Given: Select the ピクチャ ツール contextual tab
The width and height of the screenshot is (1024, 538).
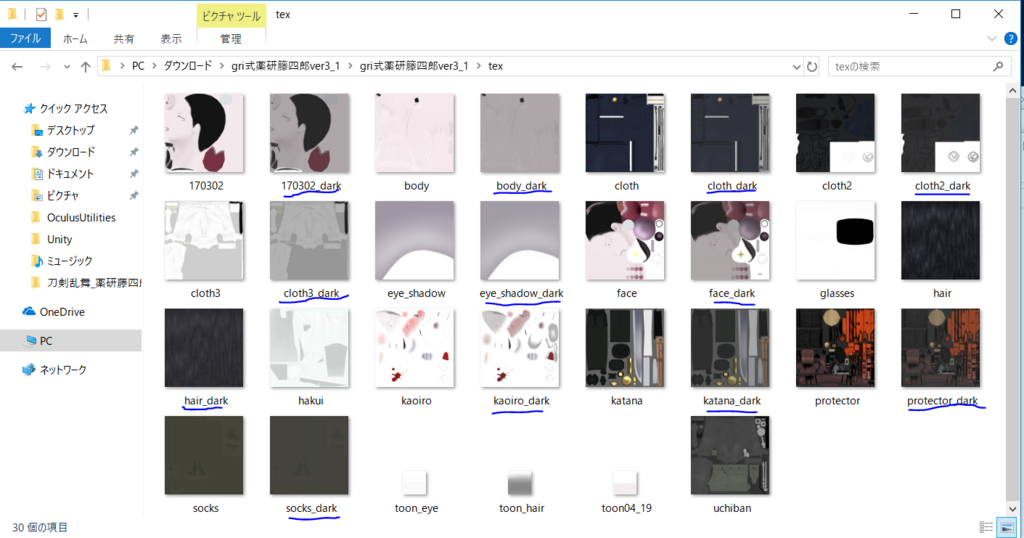Looking at the screenshot, I should (x=231, y=16).
